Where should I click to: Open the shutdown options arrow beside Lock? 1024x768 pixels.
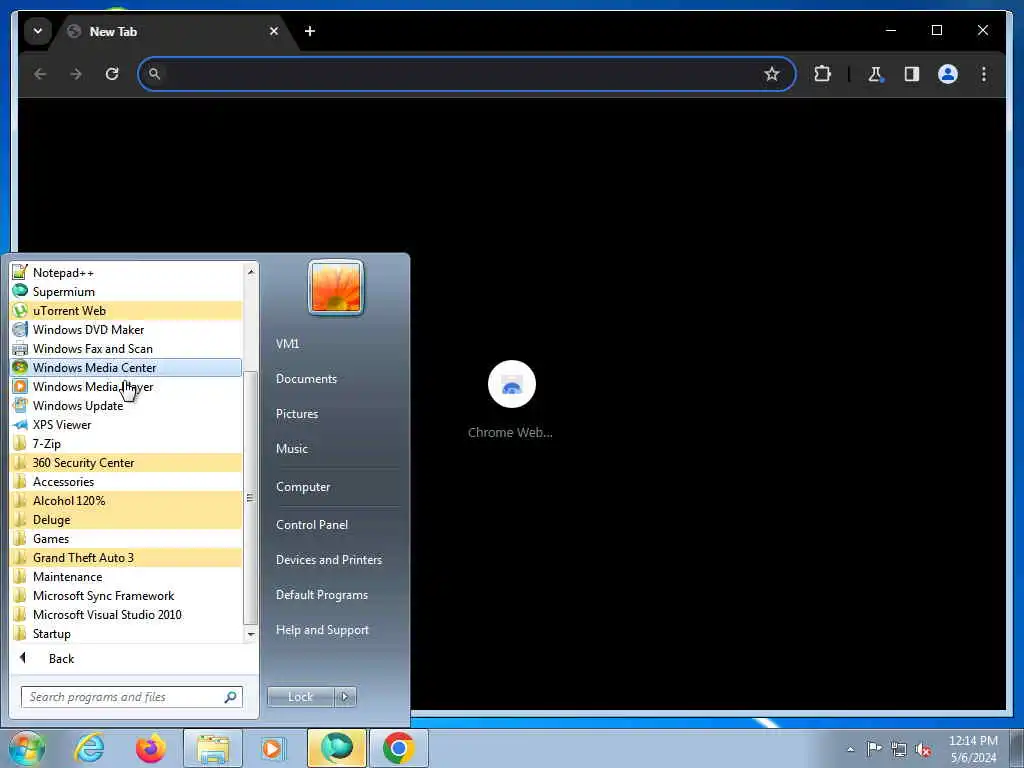(345, 697)
